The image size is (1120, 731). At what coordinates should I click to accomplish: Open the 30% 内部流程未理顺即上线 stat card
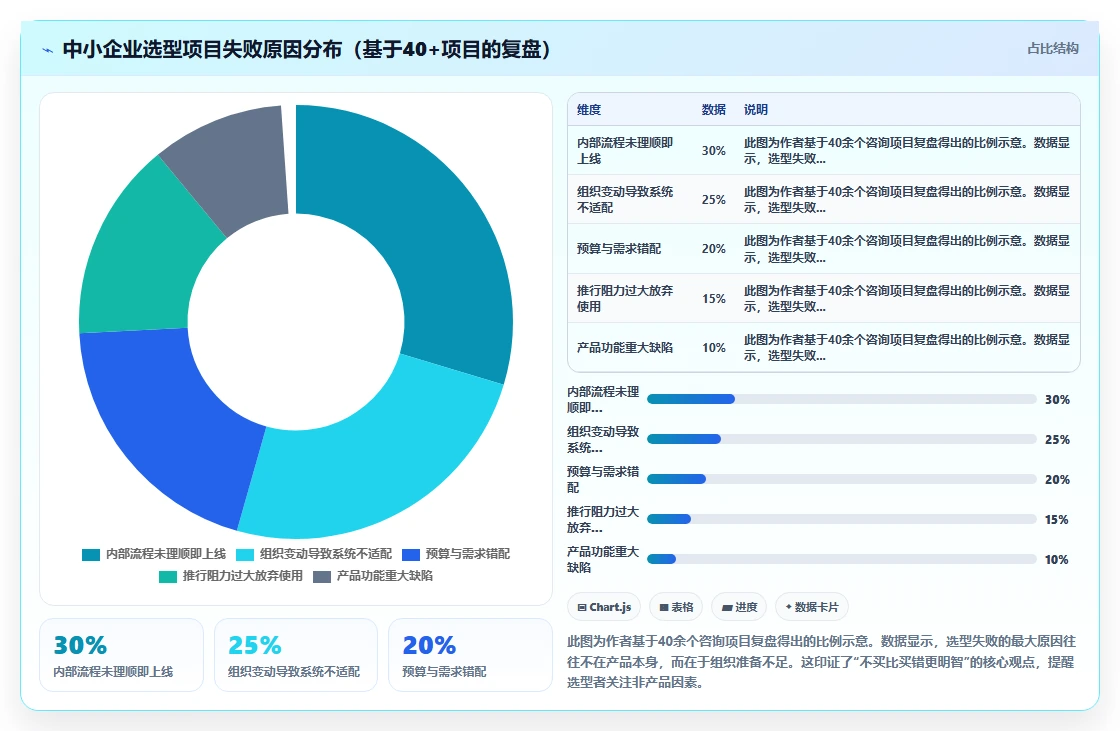coord(121,655)
